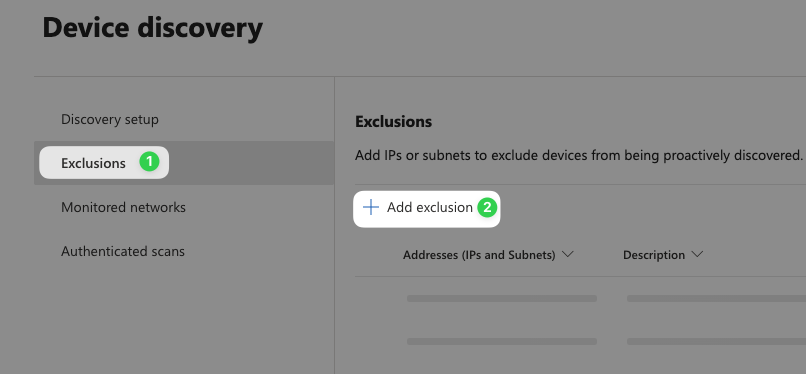Click the vertical divider beside the navigation

(x=335, y=226)
